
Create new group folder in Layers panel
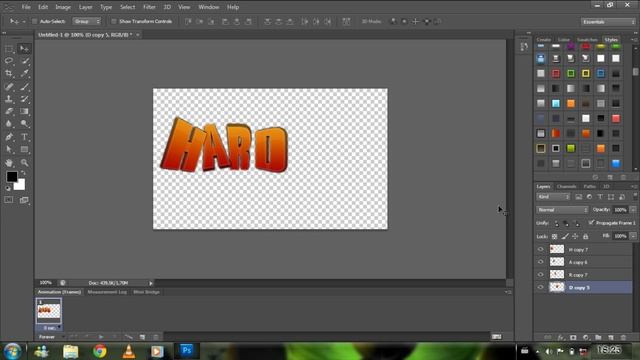pyautogui.click(x=598, y=338)
